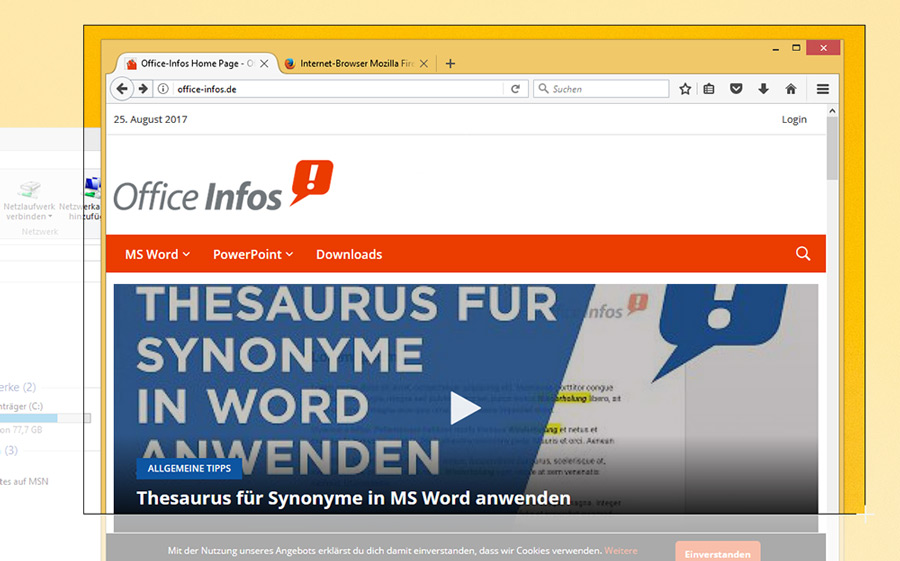Open the Downloads menu item
The width and height of the screenshot is (900, 561).
tap(349, 254)
